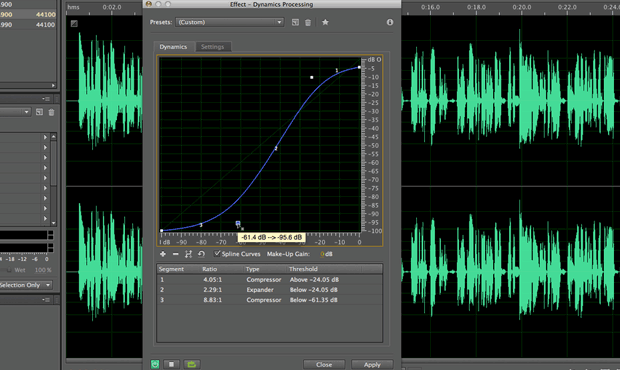Reset the dynamics curve with the undo arrow
The height and width of the screenshot is (370, 620).
[201, 254]
